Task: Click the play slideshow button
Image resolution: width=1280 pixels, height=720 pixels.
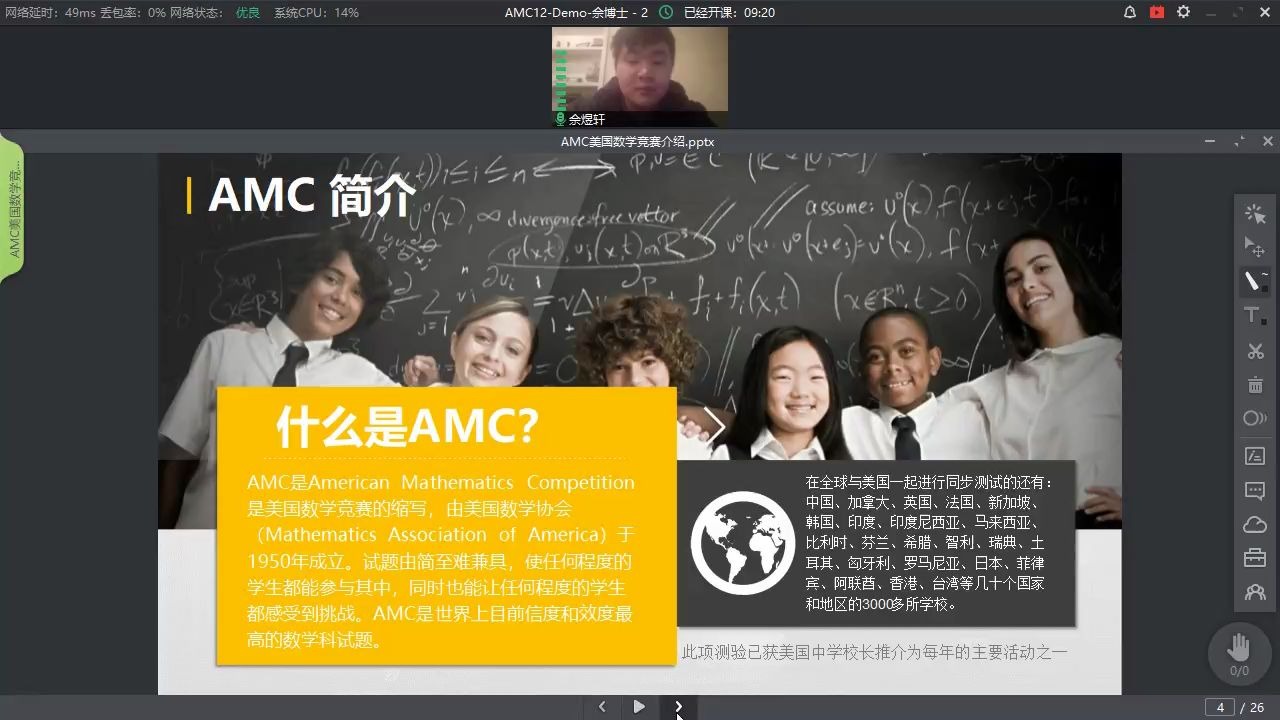Action: point(639,707)
